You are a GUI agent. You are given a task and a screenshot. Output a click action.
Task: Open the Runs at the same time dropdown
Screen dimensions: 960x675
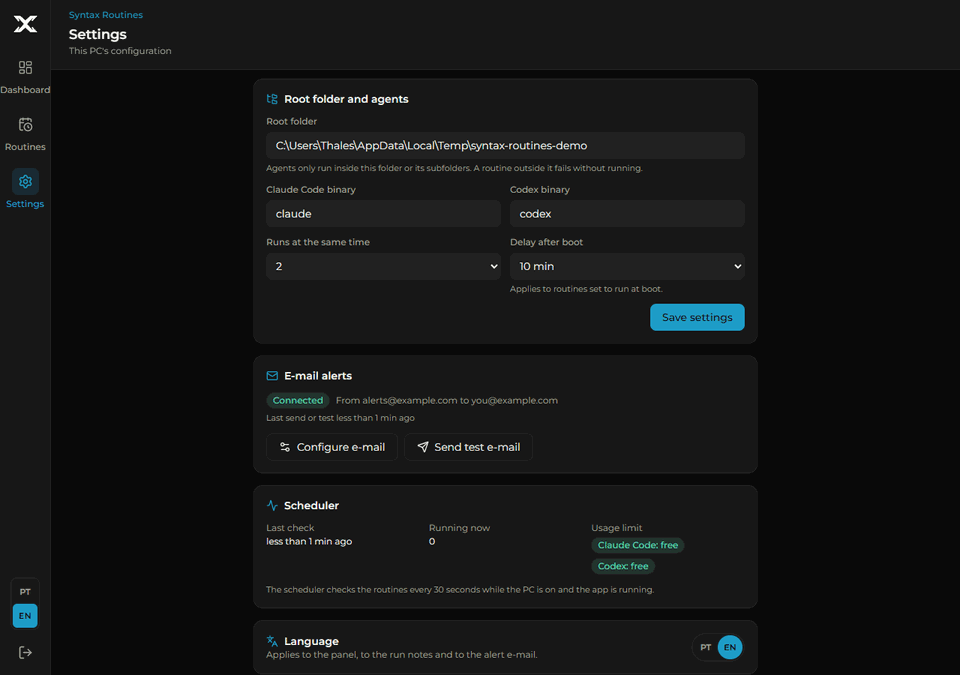click(x=383, y=266)
